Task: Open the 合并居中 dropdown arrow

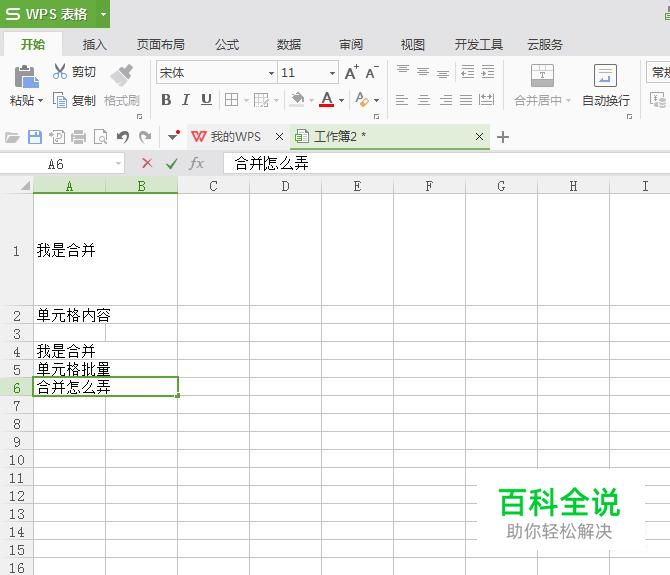Action: pos(568,101)
